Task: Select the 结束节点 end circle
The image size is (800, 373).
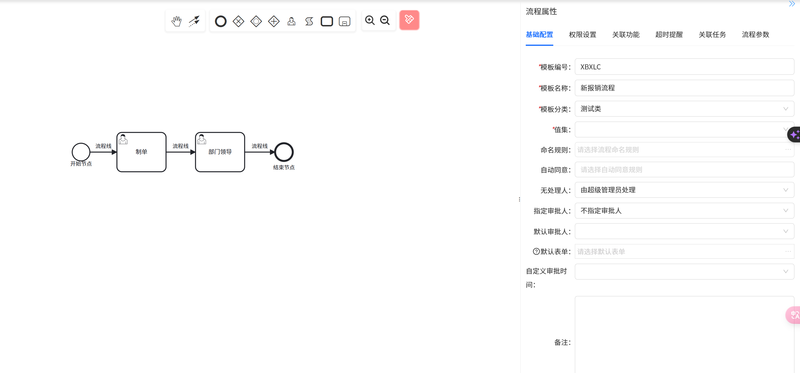Action: coord(284,152)
